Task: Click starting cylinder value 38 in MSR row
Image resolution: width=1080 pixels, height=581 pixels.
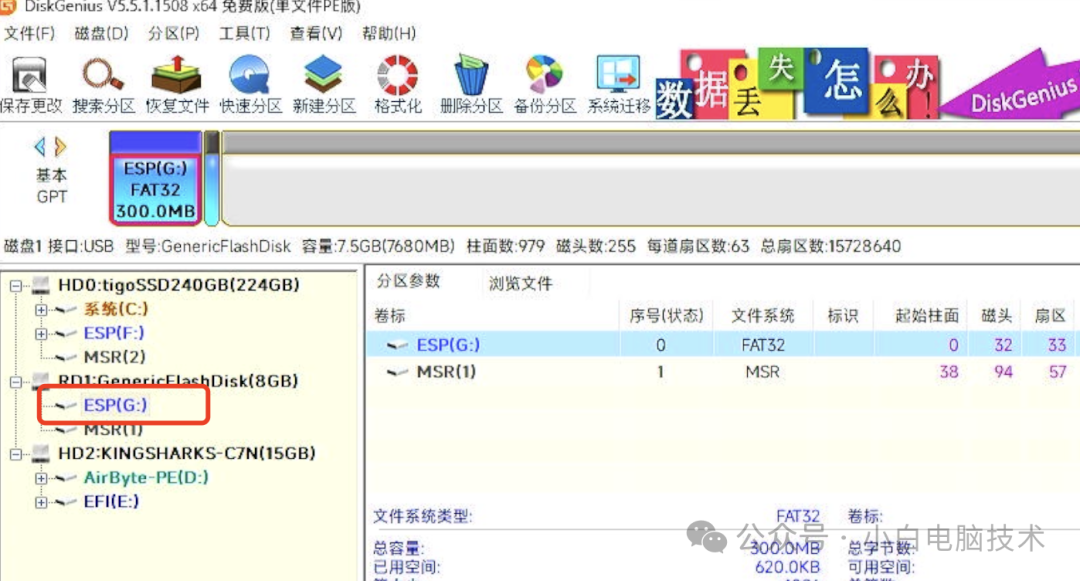Action: tap(949, 372)
